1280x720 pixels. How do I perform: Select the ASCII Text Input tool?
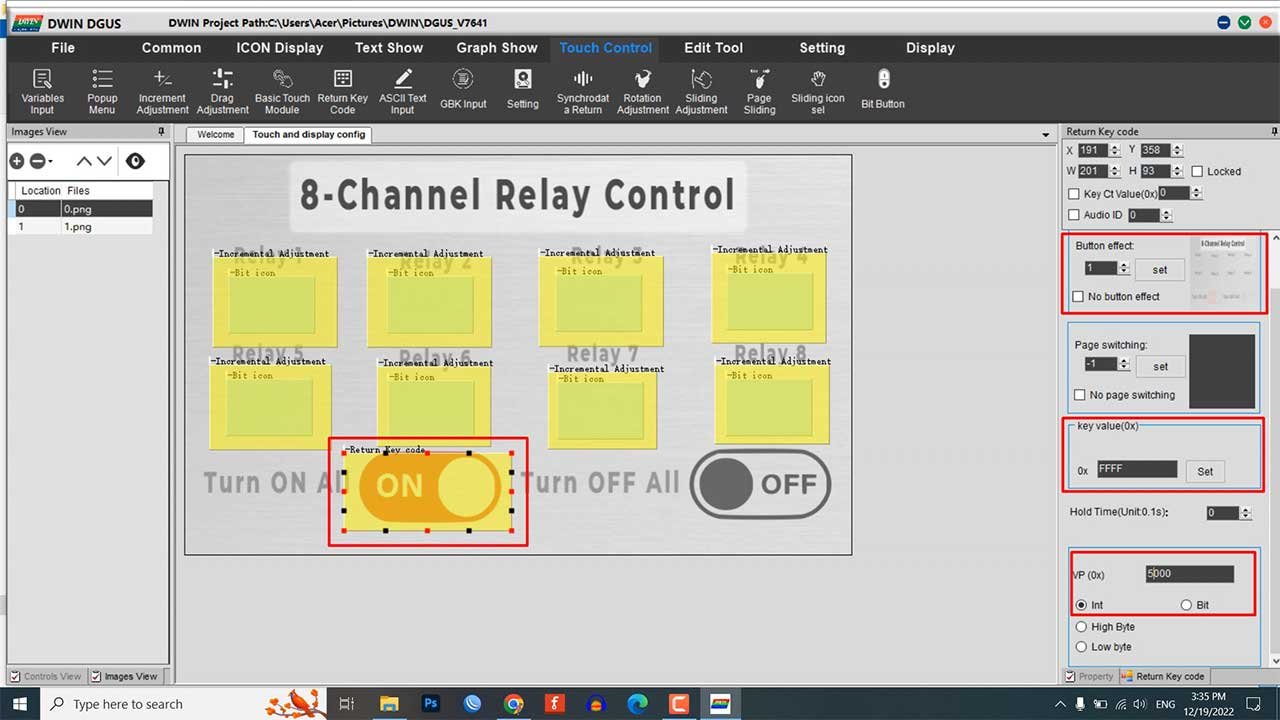[x=402, y=90]
